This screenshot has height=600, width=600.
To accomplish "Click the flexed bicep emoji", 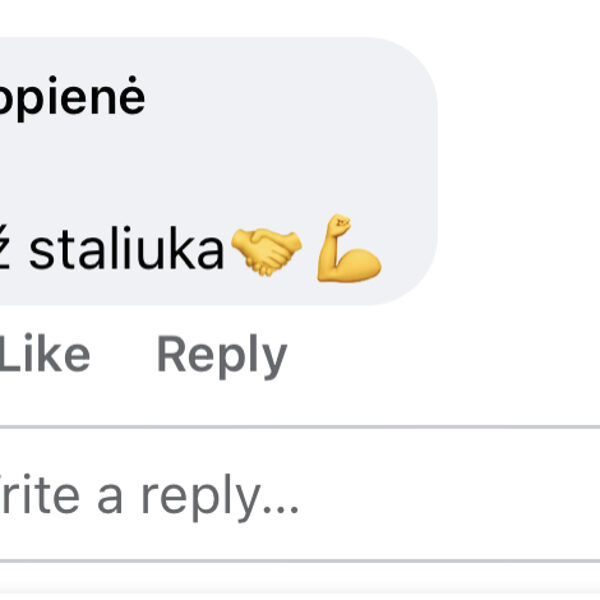I will [348, 248].
